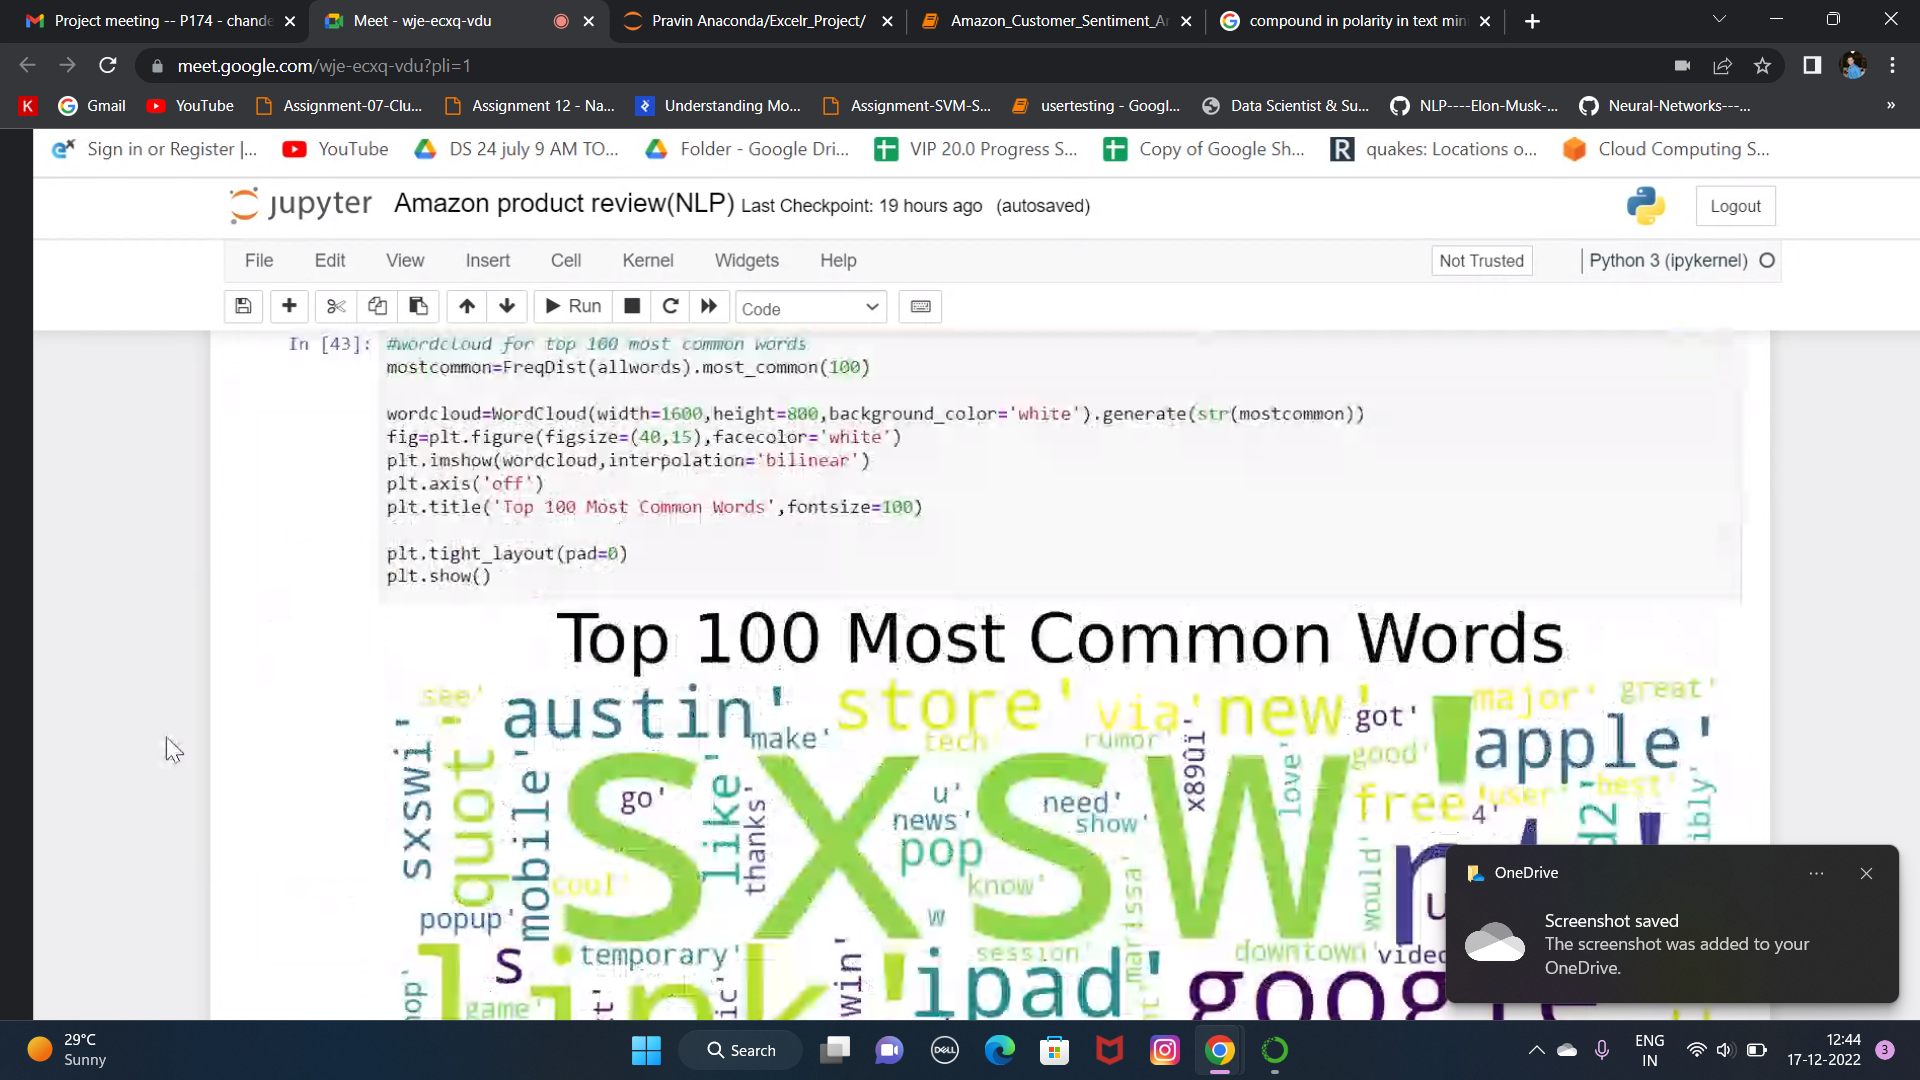Image resolution: width=1920 pixels, height=1080 pixels.
Task: Open the Code cell type dropdown
Action: (810, 308)
